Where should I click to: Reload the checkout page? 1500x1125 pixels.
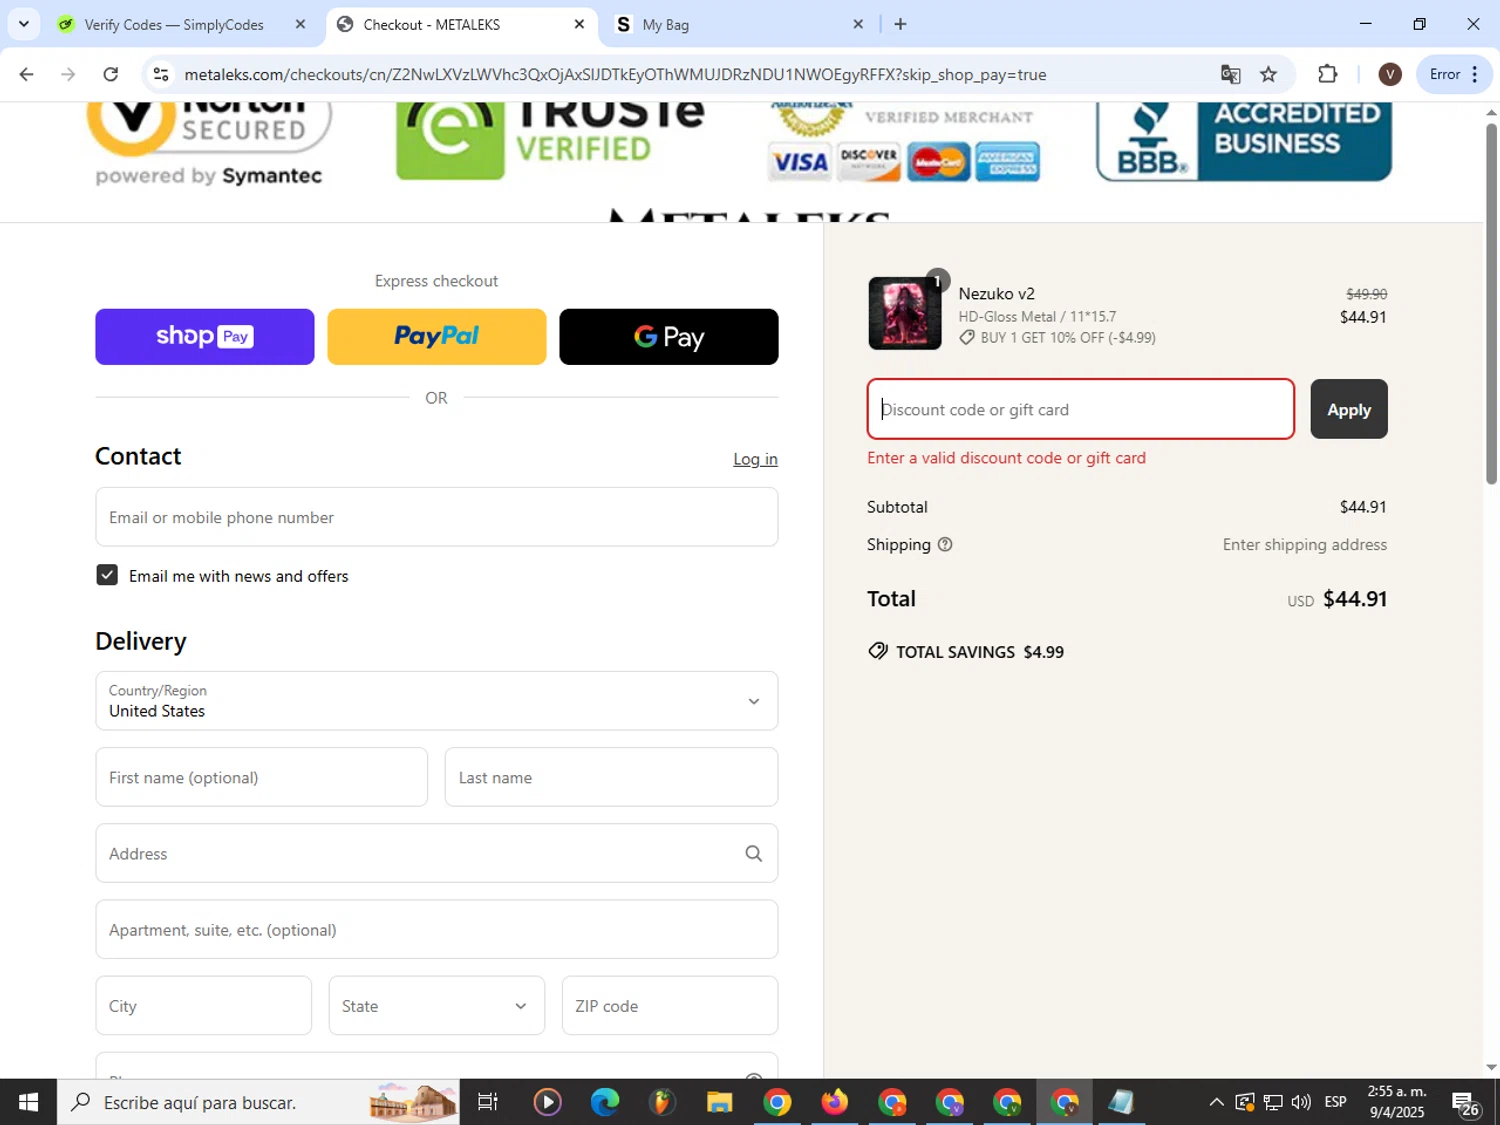[111, 74]
